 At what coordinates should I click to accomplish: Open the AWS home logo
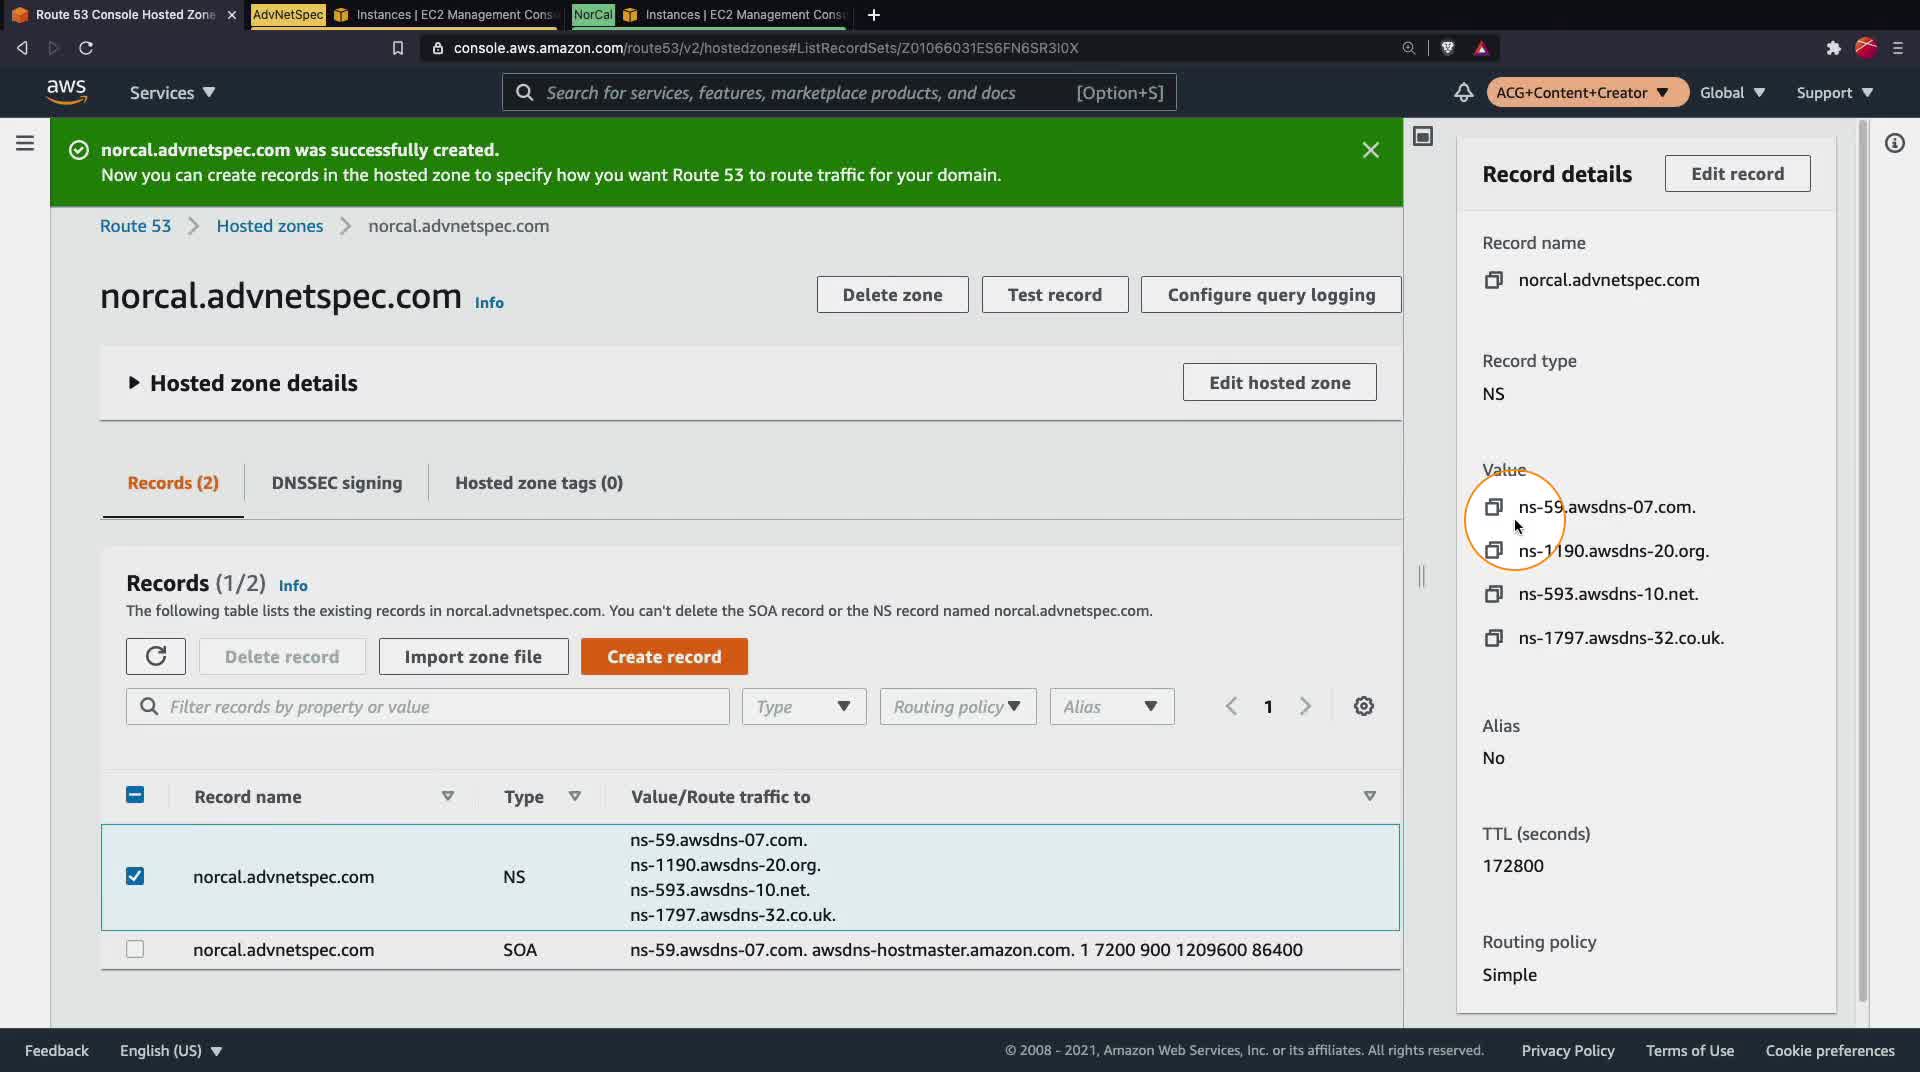tap(66, 92)
